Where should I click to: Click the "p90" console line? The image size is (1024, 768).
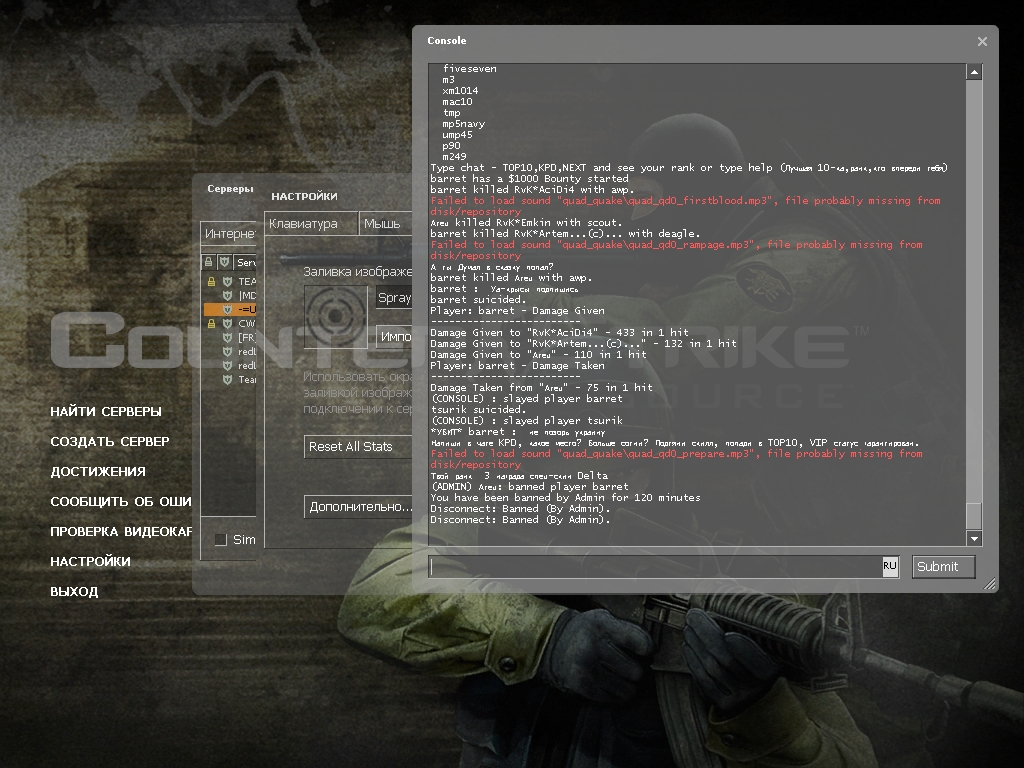(451, 146)
